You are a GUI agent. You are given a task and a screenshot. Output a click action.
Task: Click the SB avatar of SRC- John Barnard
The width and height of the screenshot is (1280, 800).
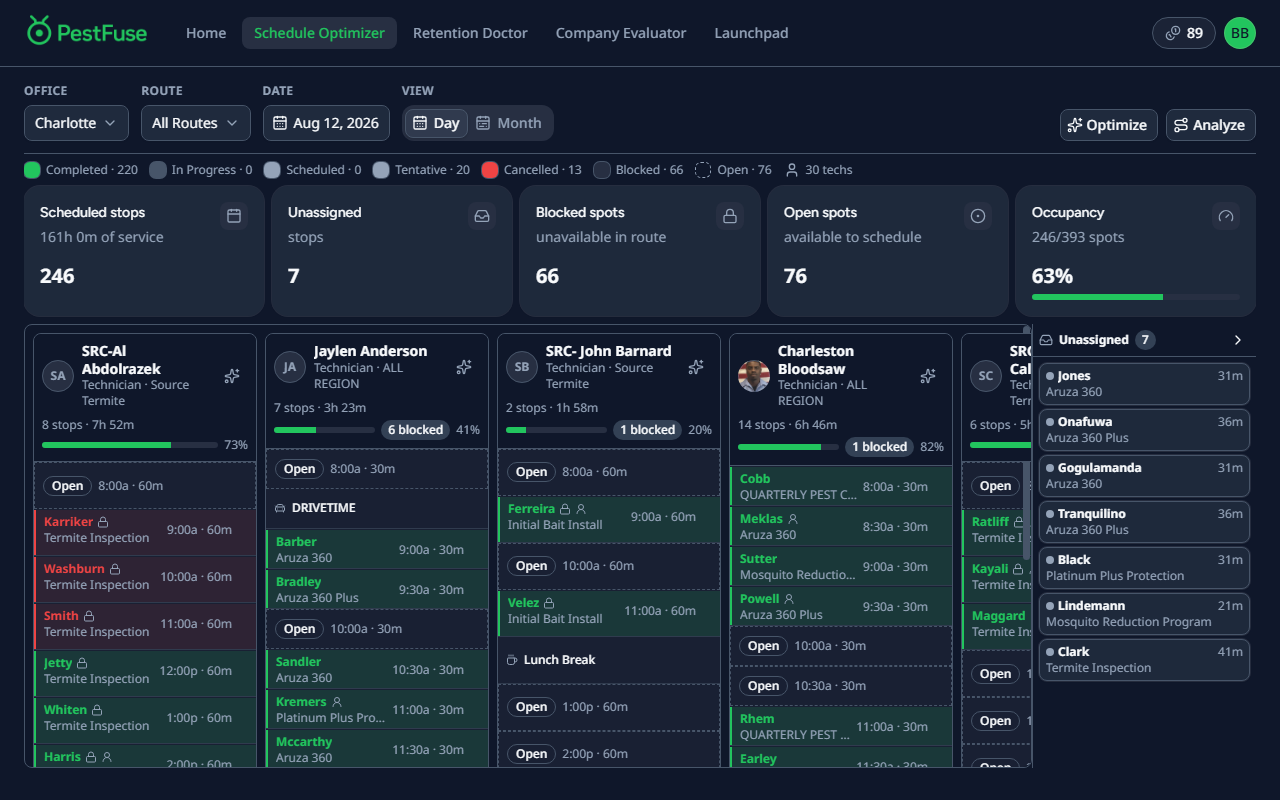522,367
